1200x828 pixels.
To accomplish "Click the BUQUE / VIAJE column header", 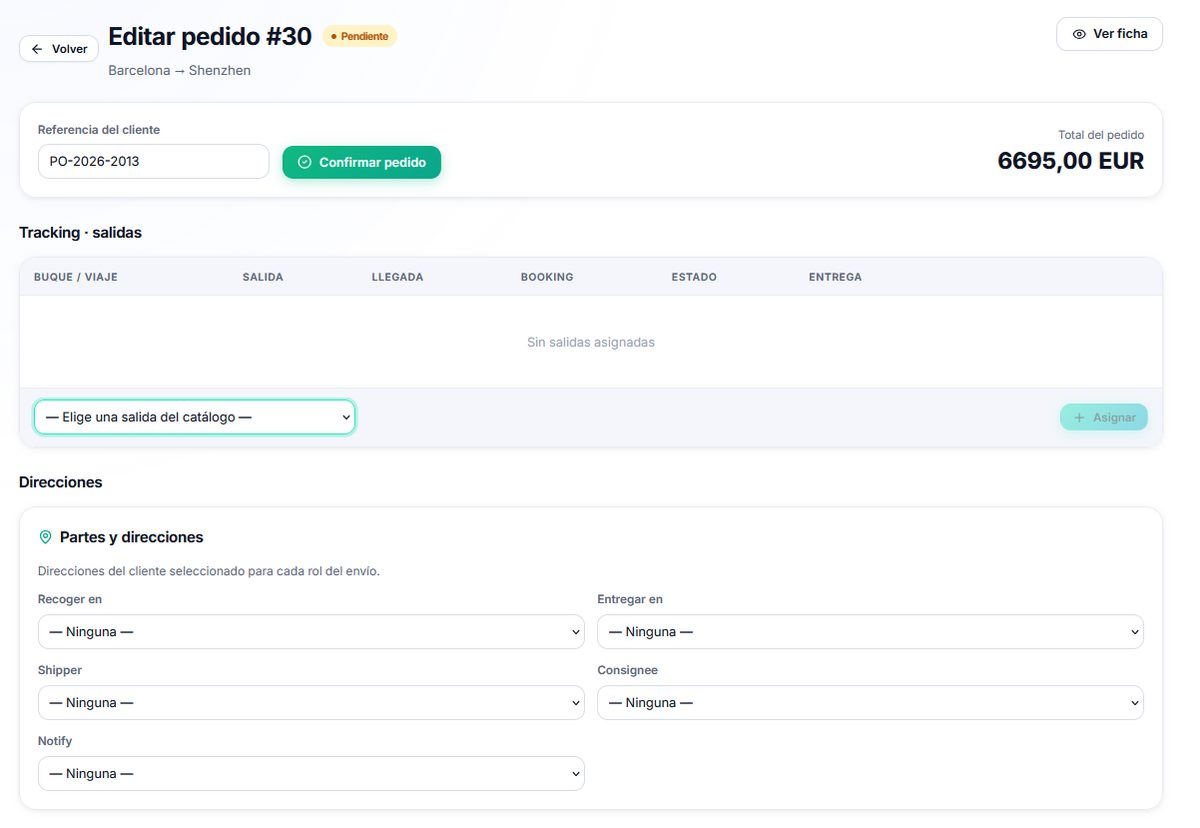I will click(x=76, y=277).
